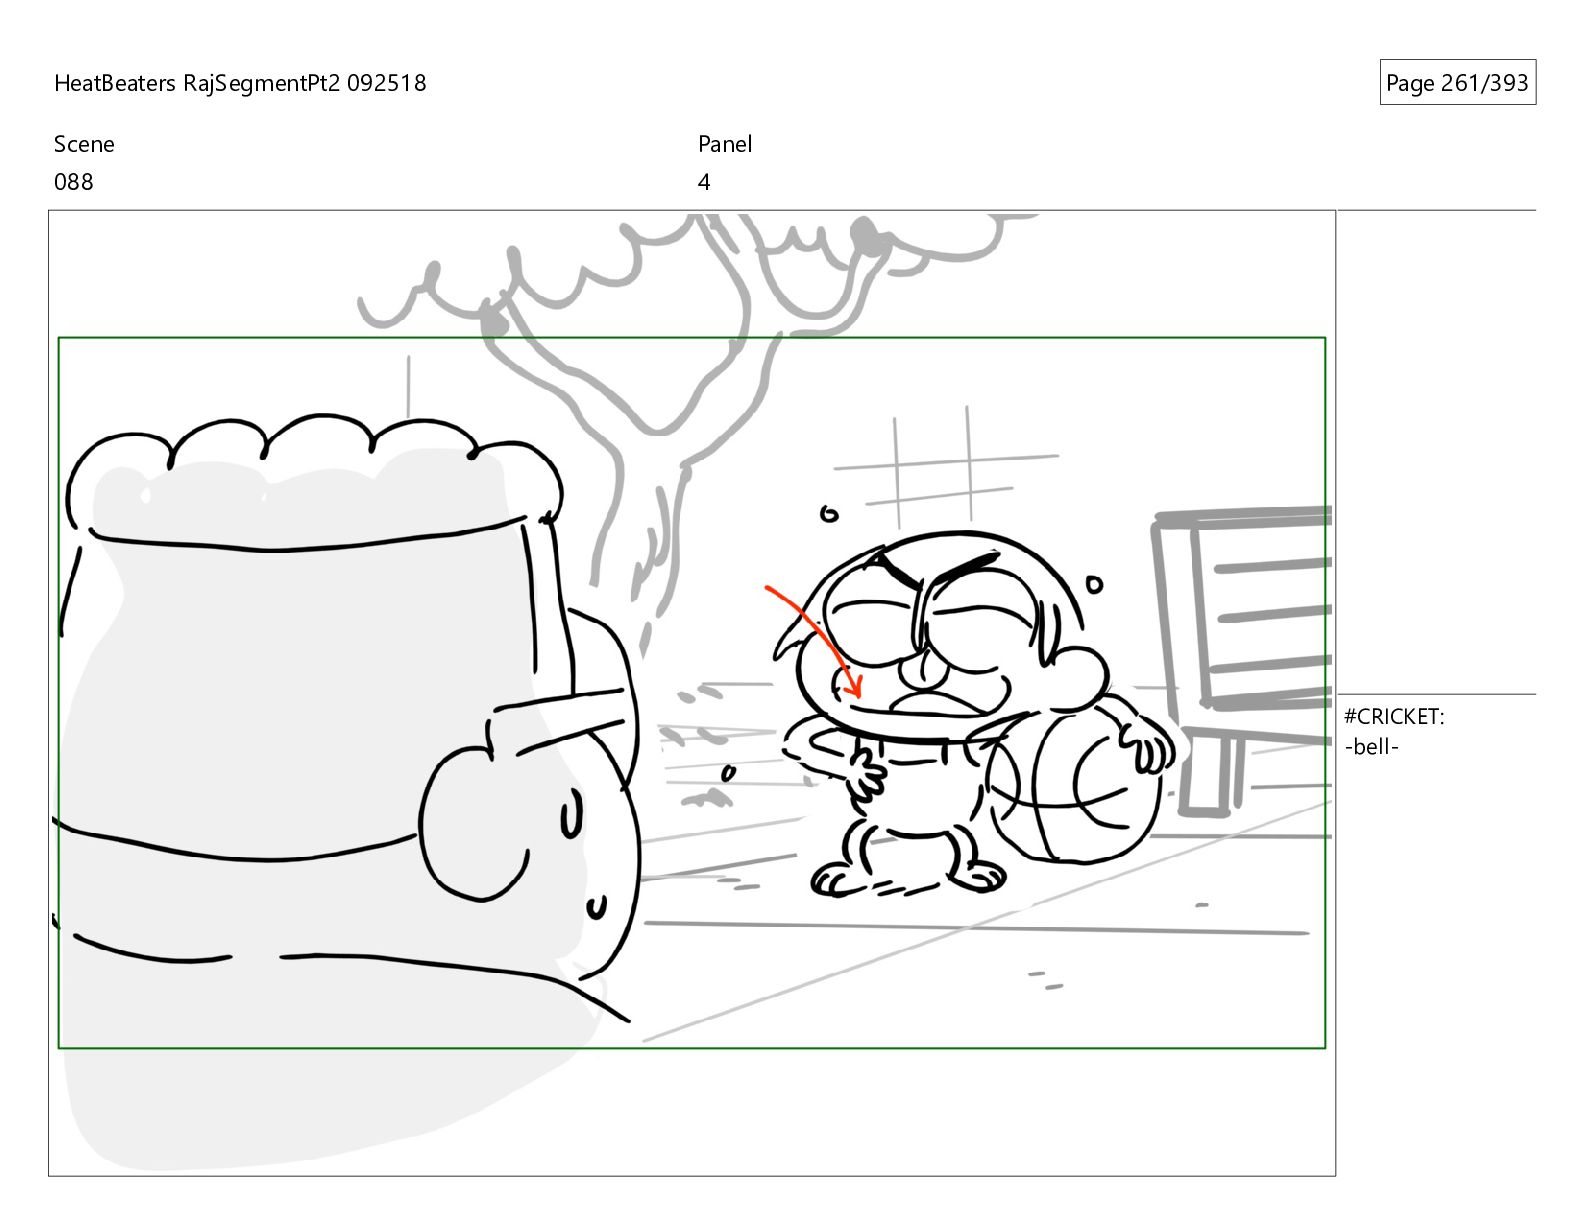The image size is (1584, 1224).
Task: Click the '#CRICKET:' dialogue label
Action: (x=1394, y=716)
